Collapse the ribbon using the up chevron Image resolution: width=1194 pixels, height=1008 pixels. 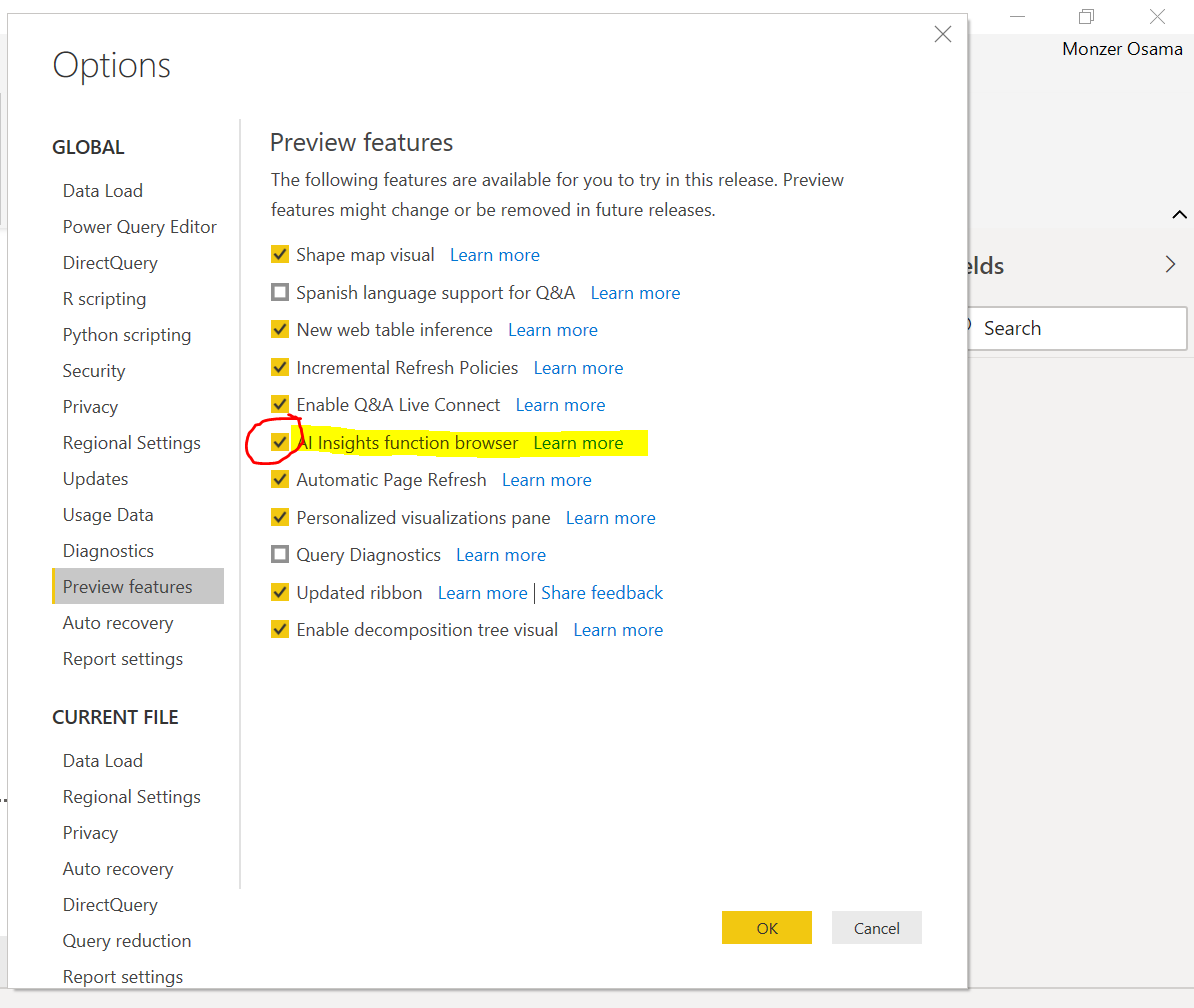coord(1179,215)
